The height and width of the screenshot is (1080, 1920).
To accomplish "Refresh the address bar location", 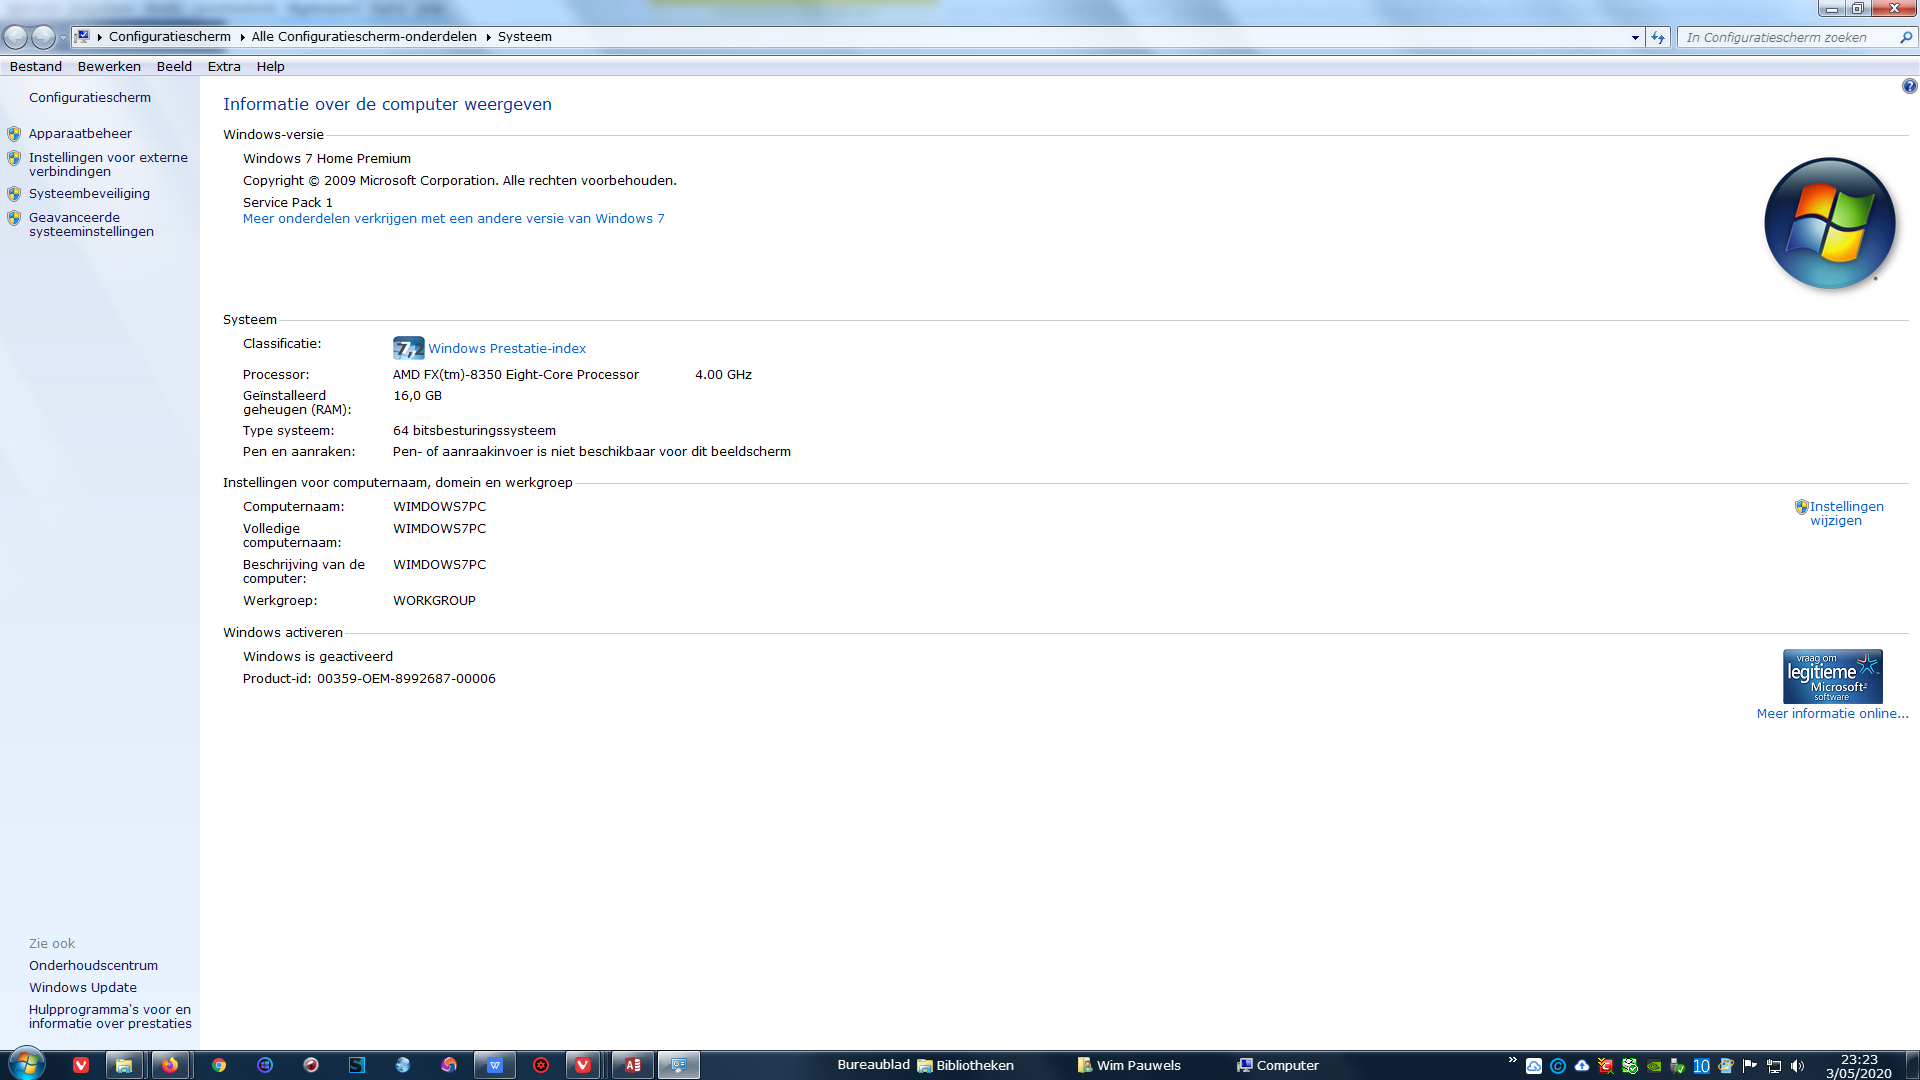I will [1658, 37].
